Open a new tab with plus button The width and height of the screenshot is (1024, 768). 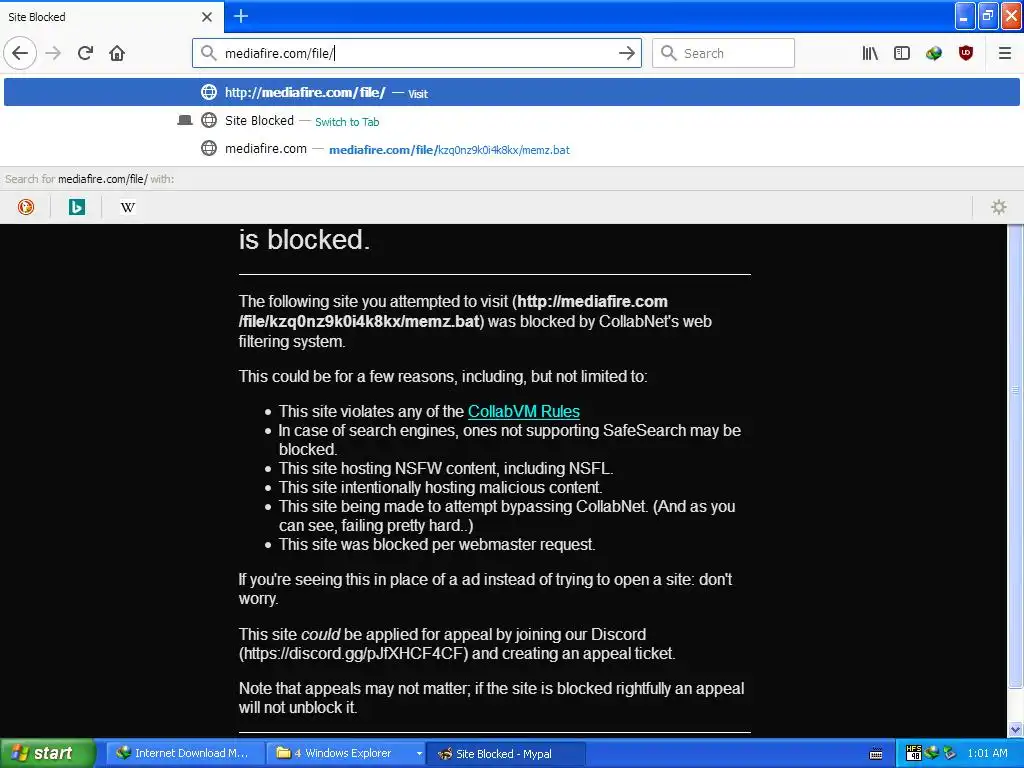(x=240, y=16)
